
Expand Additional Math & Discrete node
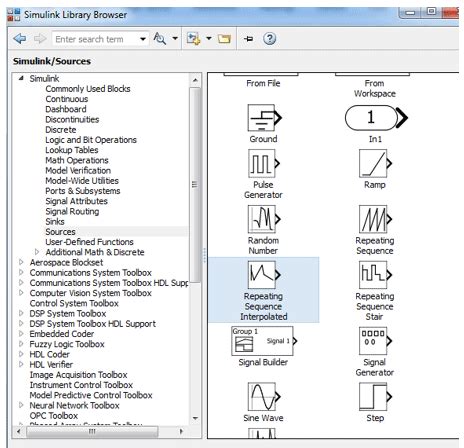(37, 252)
